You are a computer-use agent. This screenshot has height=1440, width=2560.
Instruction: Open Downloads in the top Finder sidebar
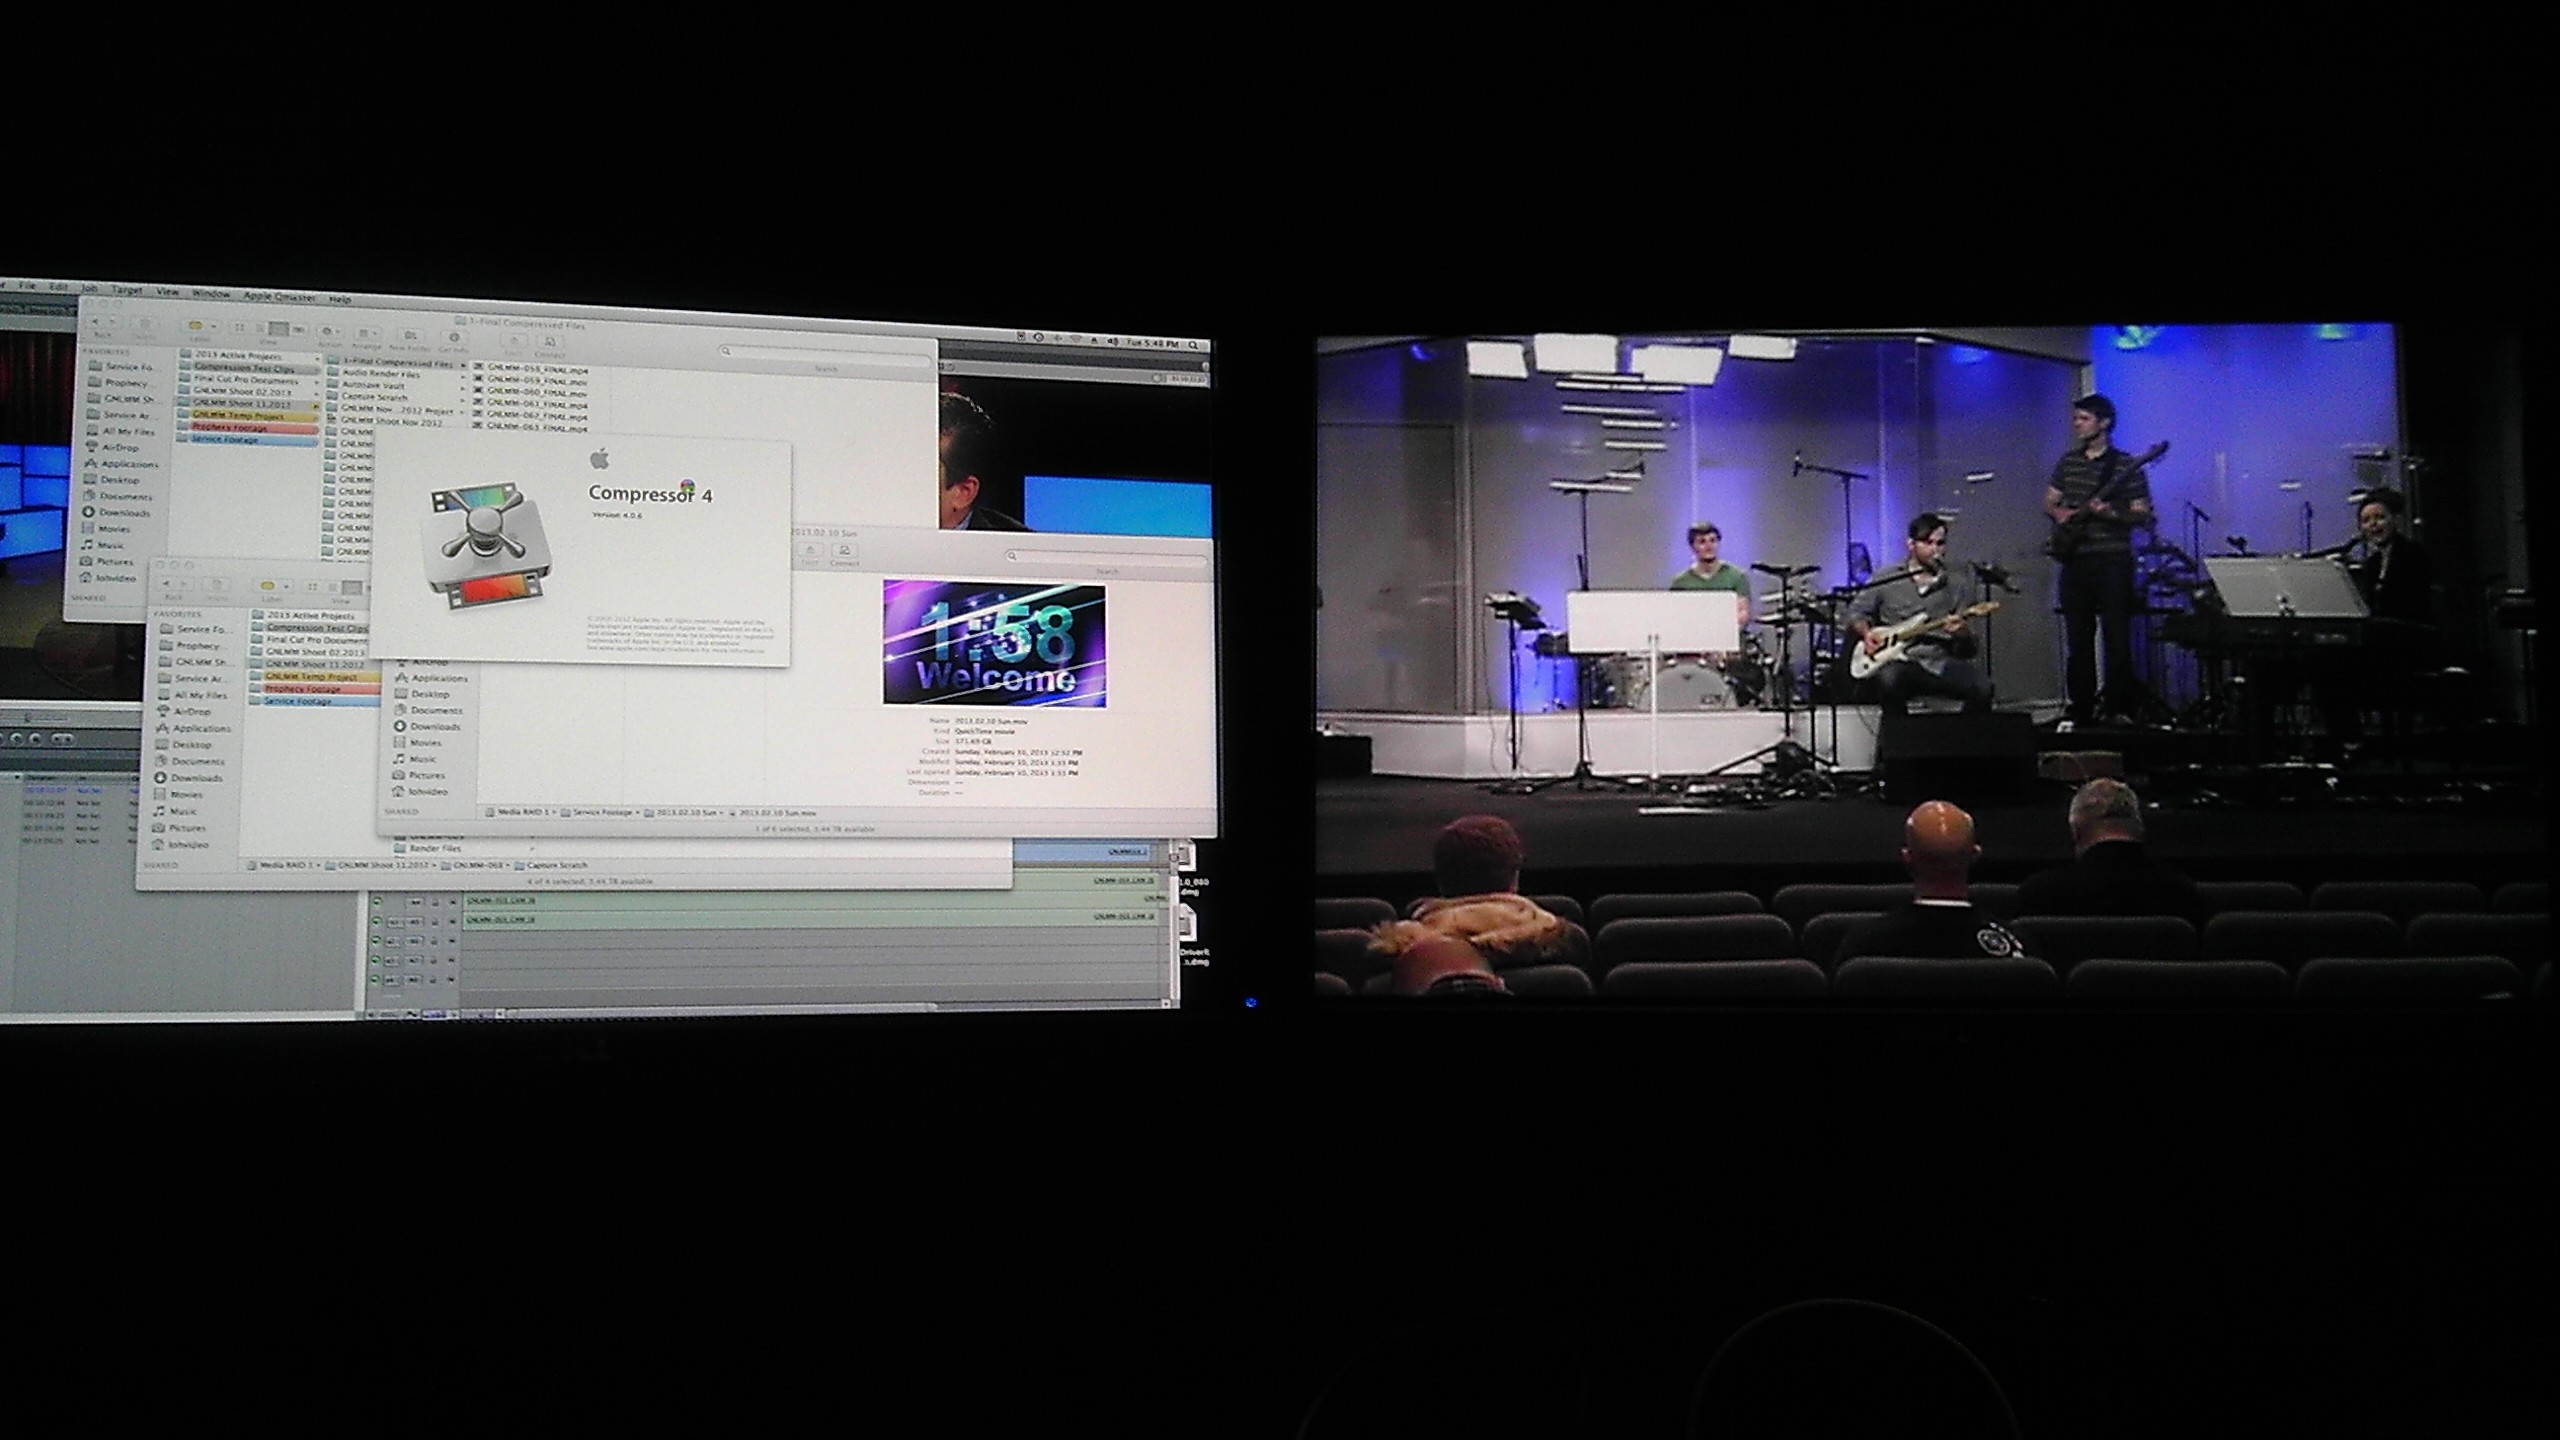point(123,513)
